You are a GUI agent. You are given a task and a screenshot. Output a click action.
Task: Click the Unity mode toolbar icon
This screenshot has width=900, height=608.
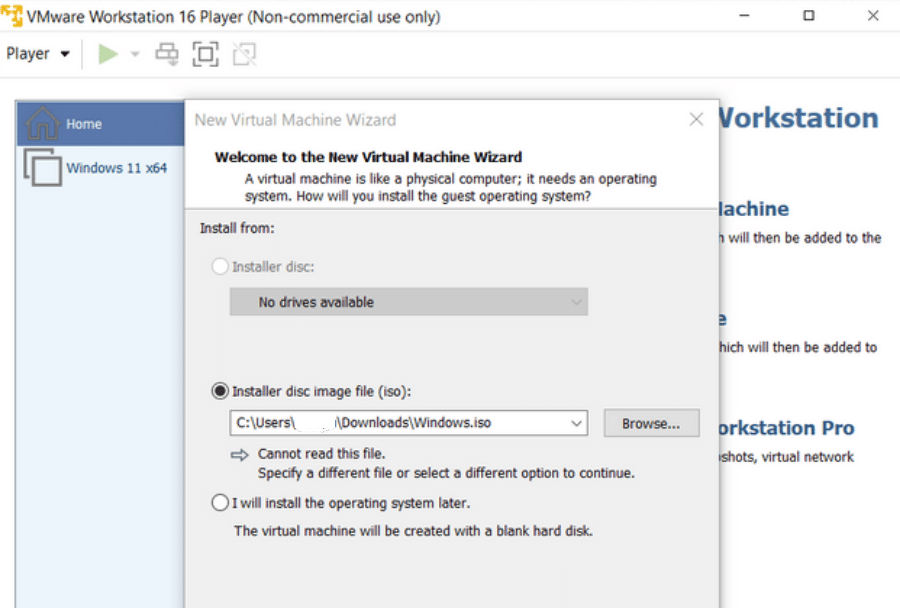click(x=244, y=54)
